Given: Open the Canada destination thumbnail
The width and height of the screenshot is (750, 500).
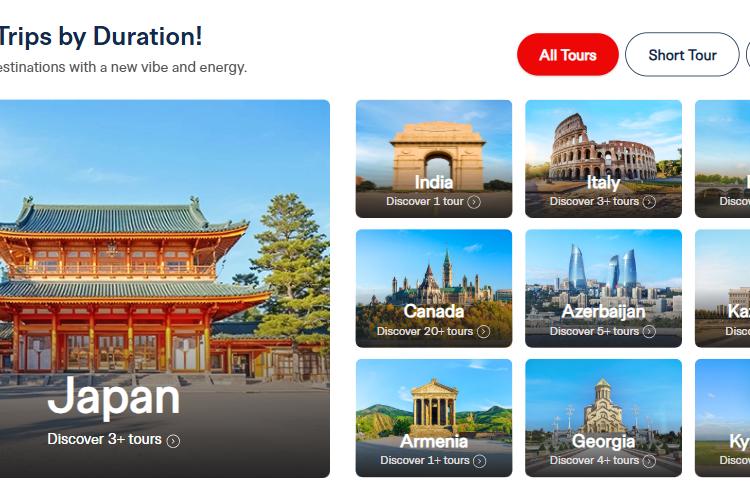Looking at the screenshot, I should tap(434, 289).
